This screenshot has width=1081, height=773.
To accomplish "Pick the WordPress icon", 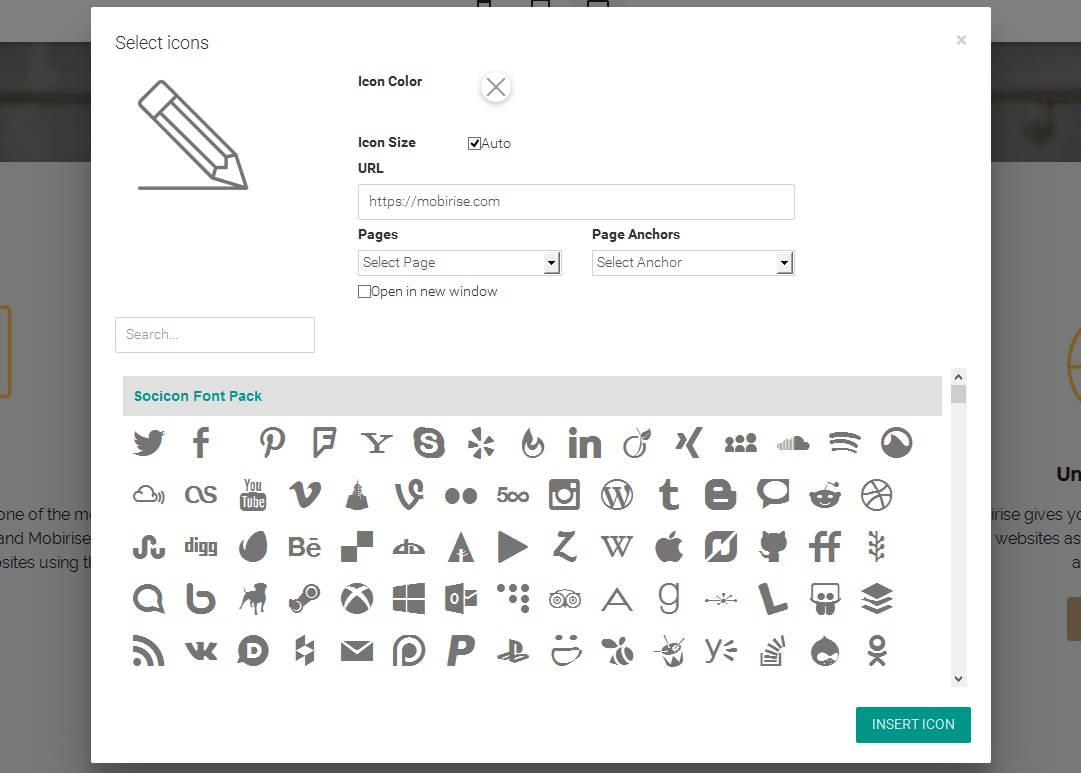I will 617,494.
